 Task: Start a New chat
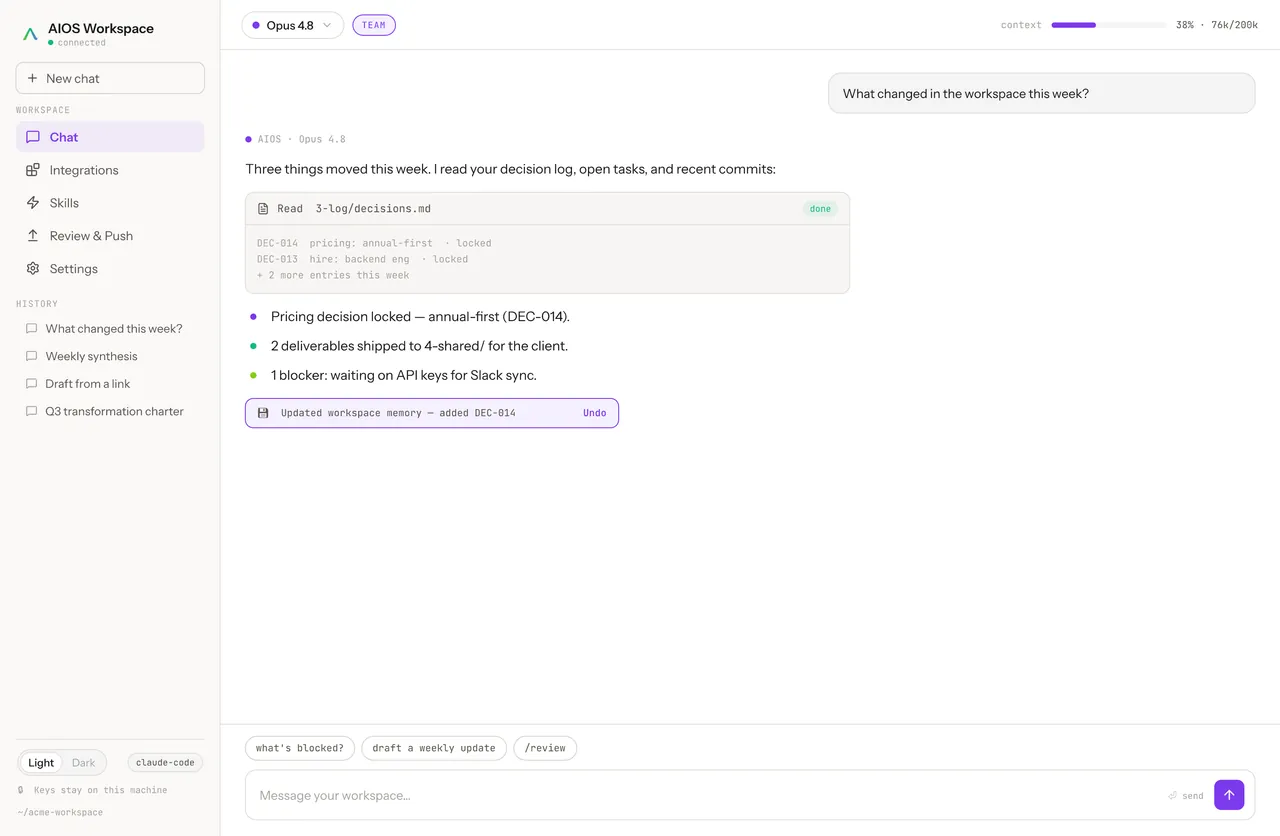pyautogui.click(x=110, y=78)
